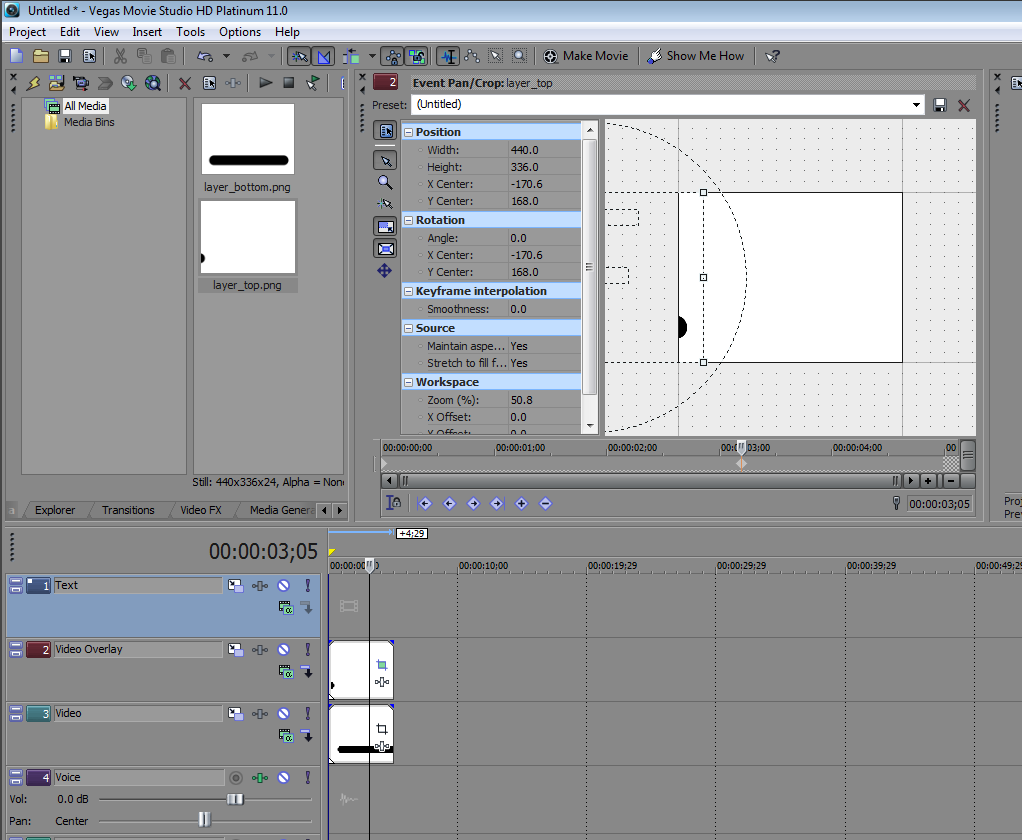The image size is (1022, 840).
Task: Select the Zoom Edit tool in Pan/Crop
Action: point(385,183)
